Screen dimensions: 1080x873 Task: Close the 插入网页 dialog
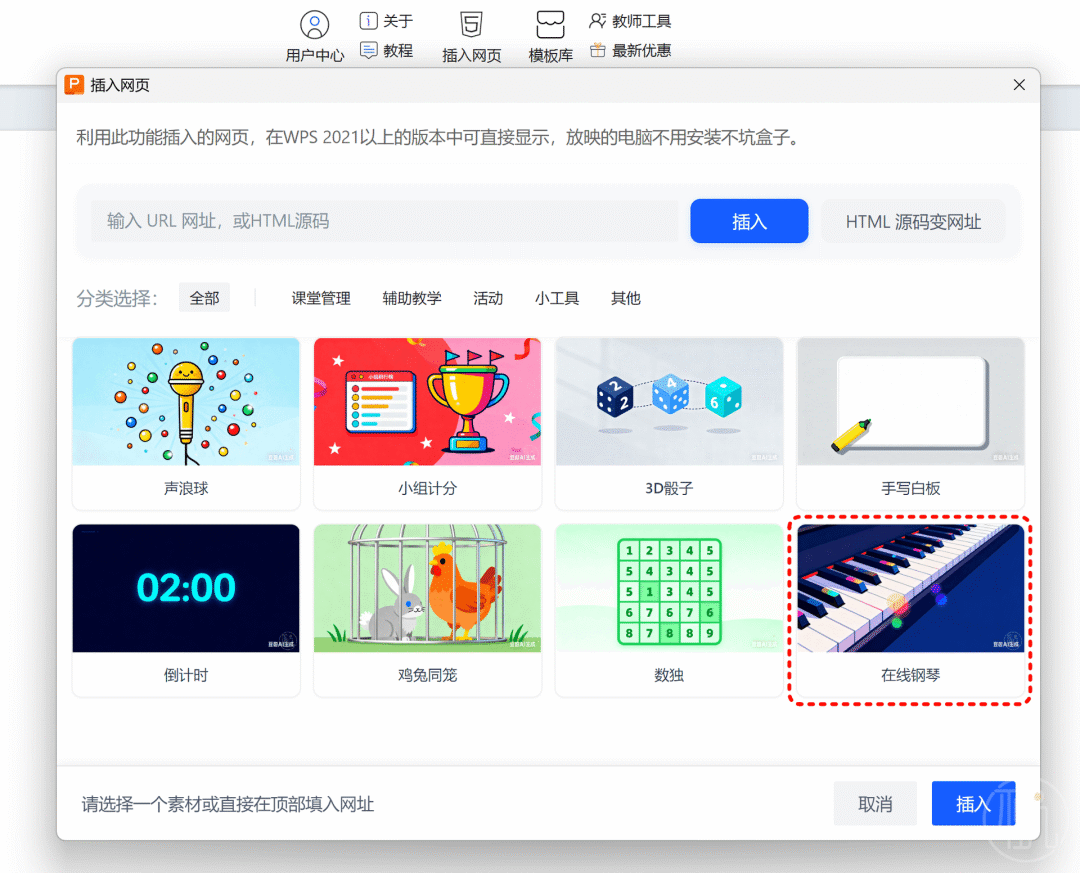[x=1019, y=85]
